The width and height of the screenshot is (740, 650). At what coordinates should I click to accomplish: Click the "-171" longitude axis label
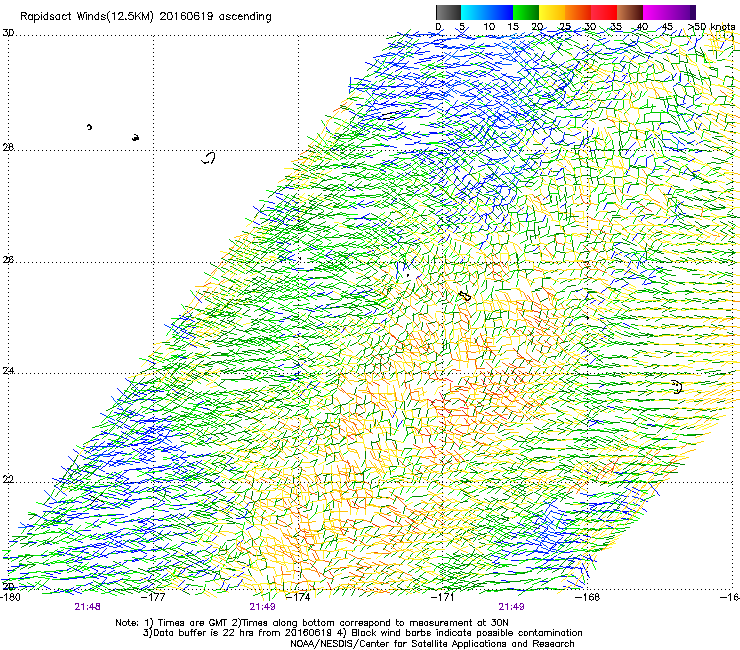[x=443, y=598]
